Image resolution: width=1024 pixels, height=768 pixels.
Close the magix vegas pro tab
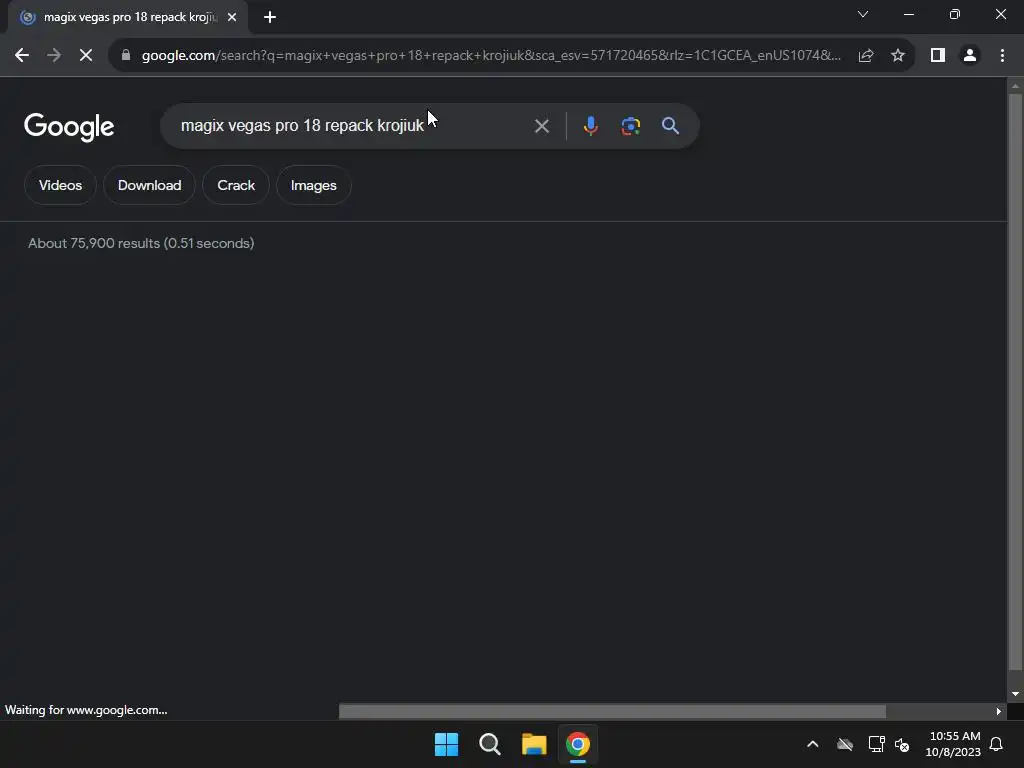tap(232, 18)
